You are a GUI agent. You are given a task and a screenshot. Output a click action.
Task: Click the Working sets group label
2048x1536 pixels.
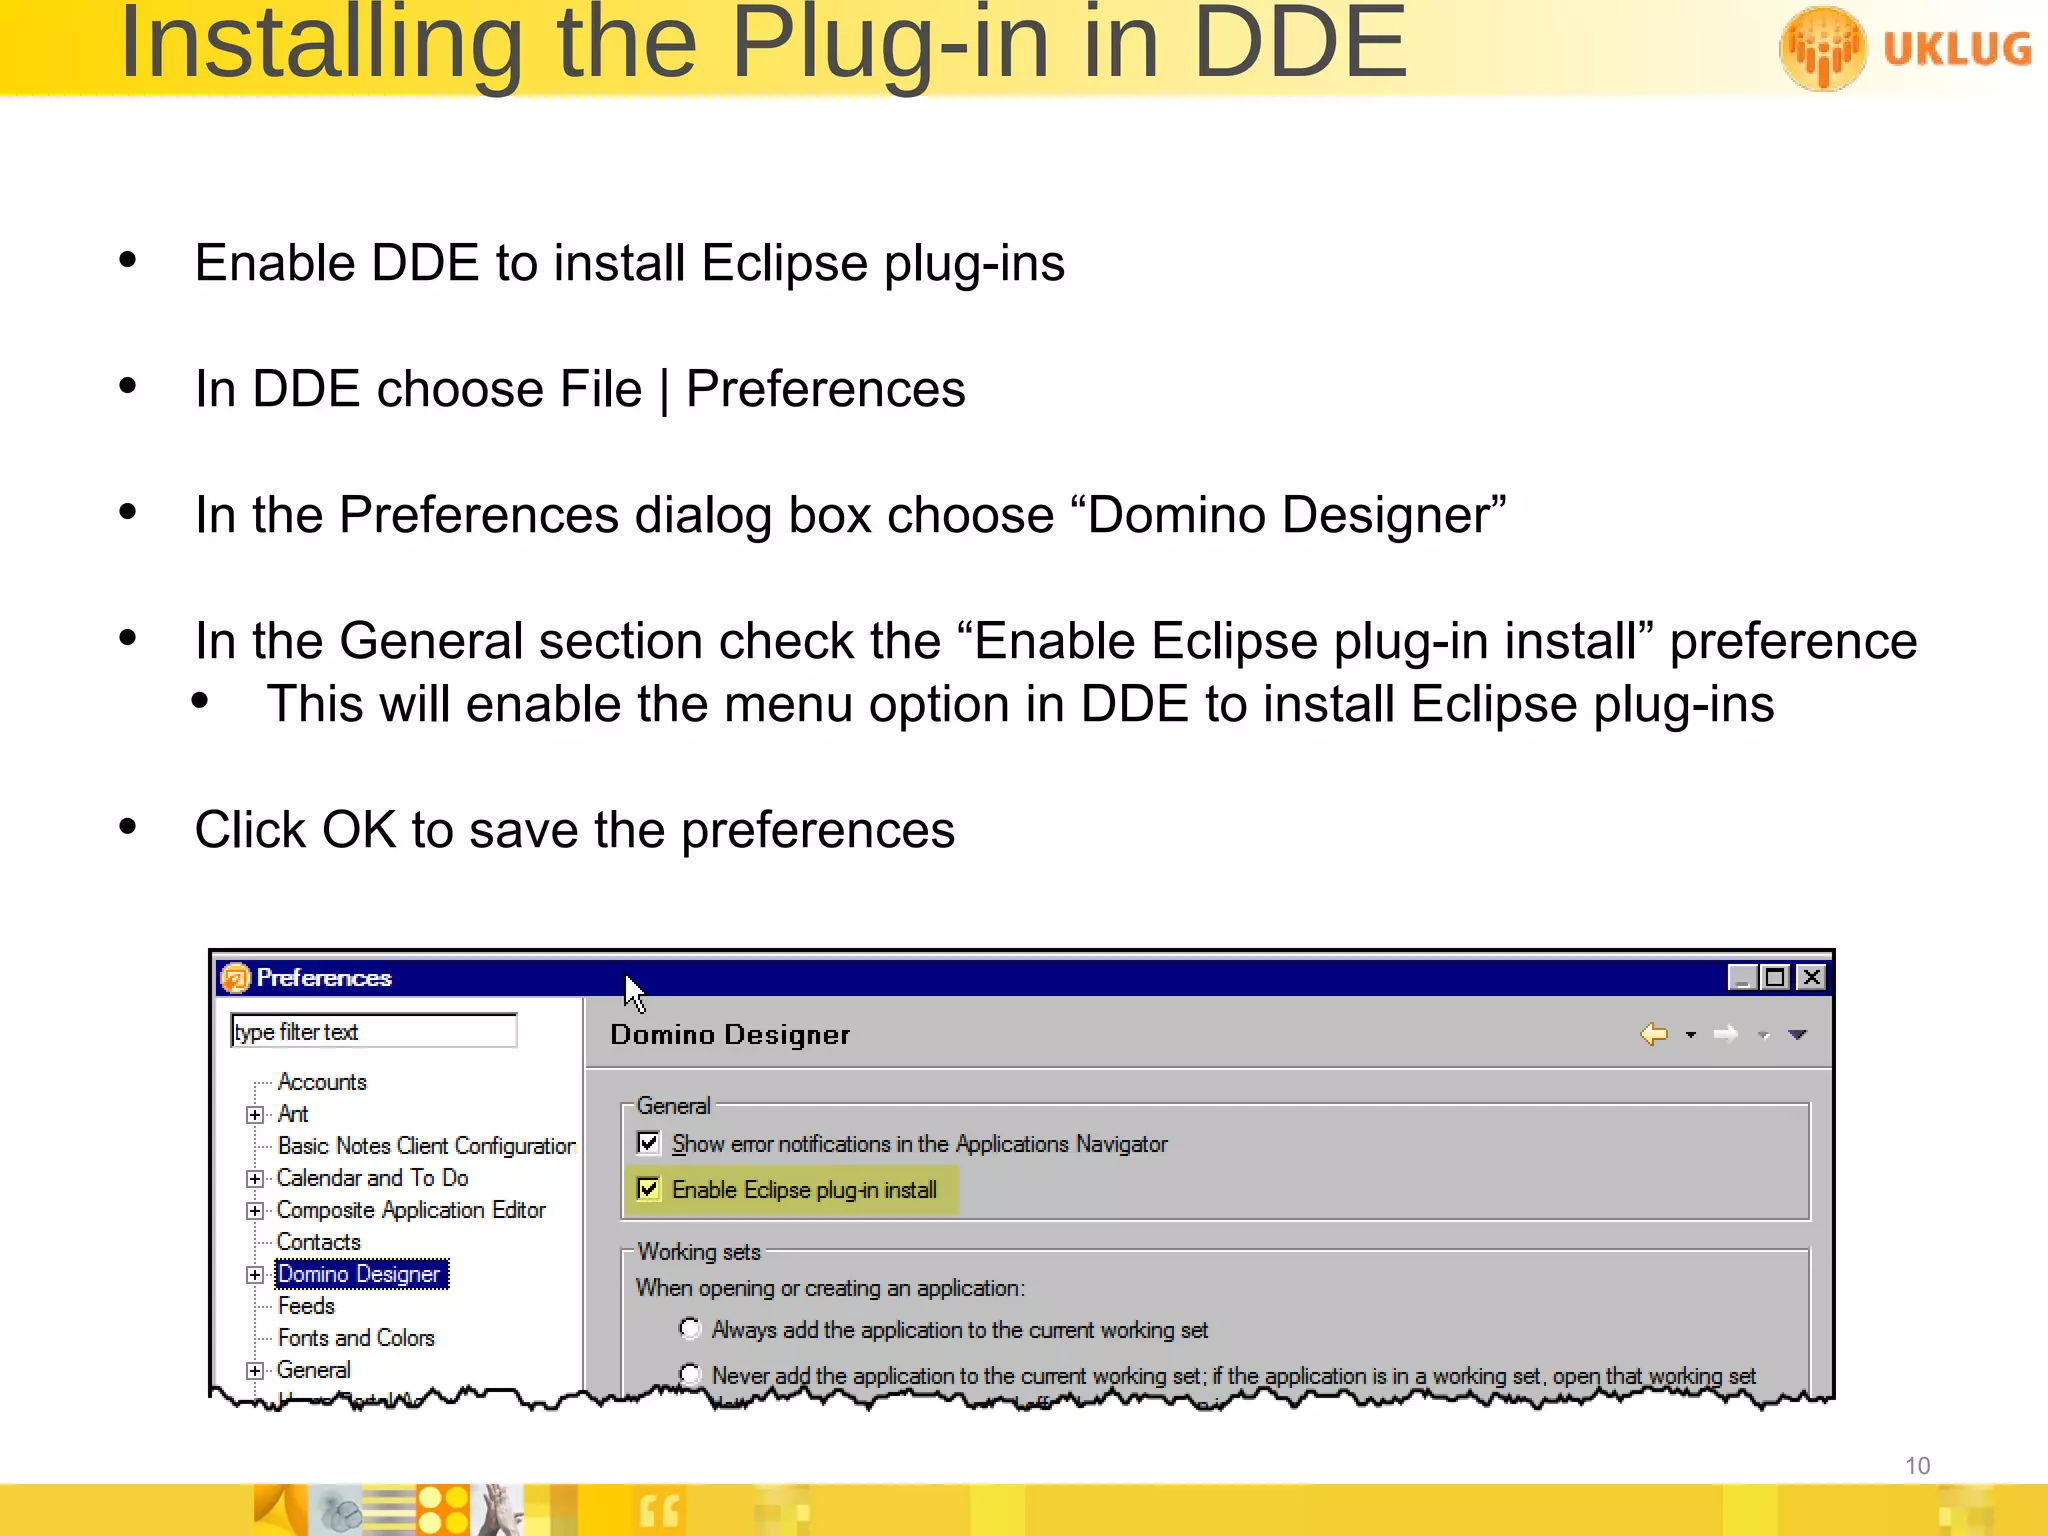pyautogui.click(x=699, y=1252)
